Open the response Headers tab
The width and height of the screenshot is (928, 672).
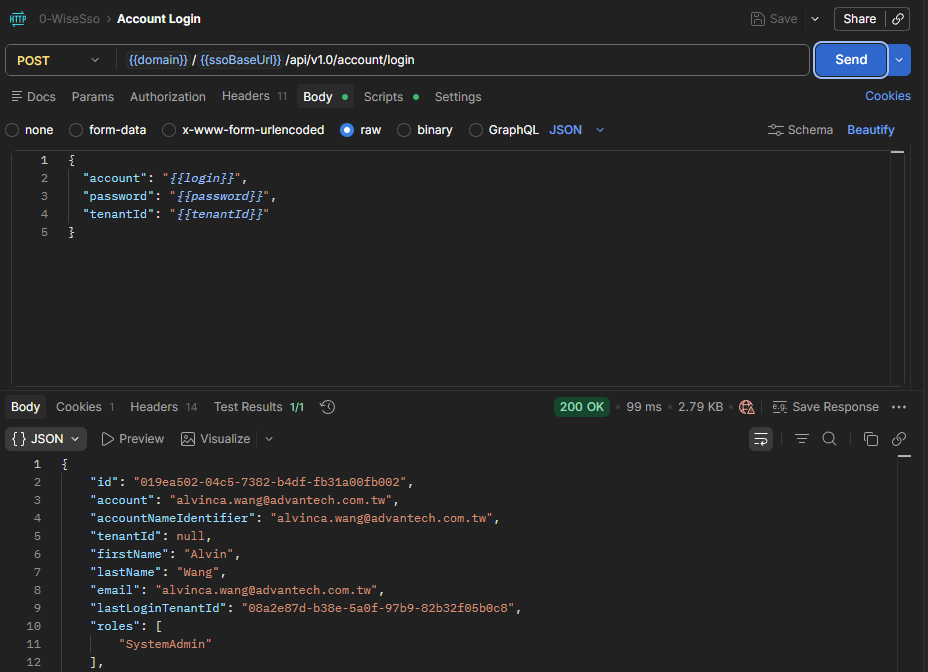point(163,407)
